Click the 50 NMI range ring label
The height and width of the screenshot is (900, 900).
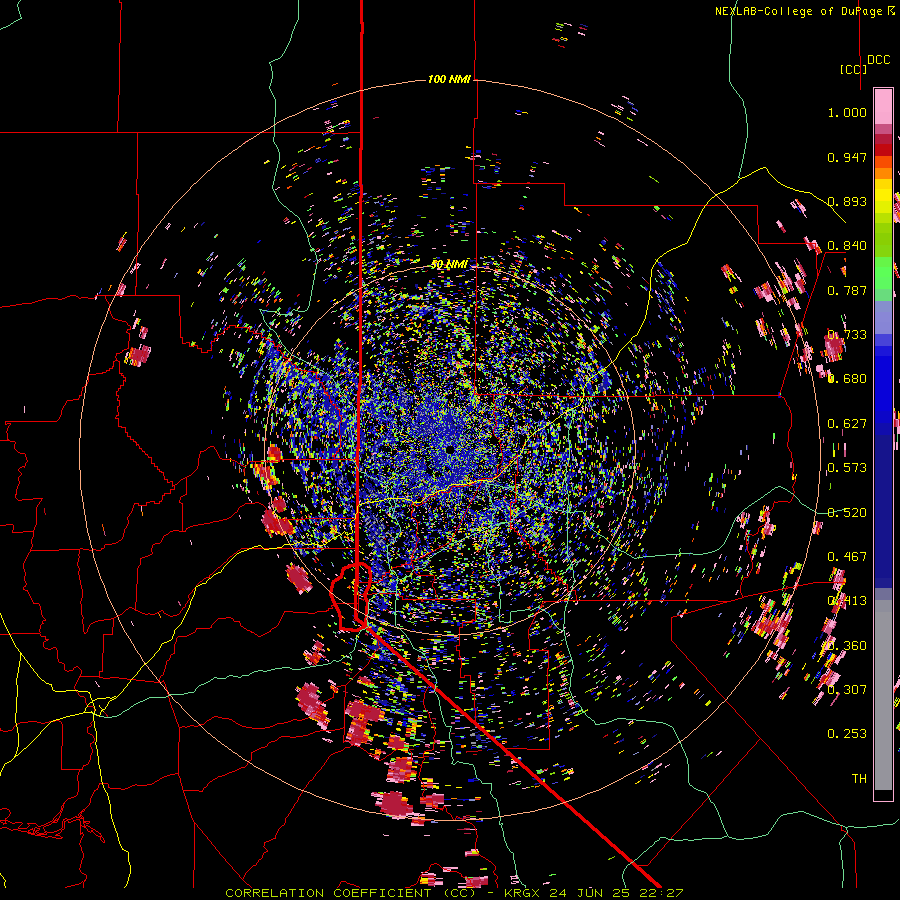pos(449,265)
